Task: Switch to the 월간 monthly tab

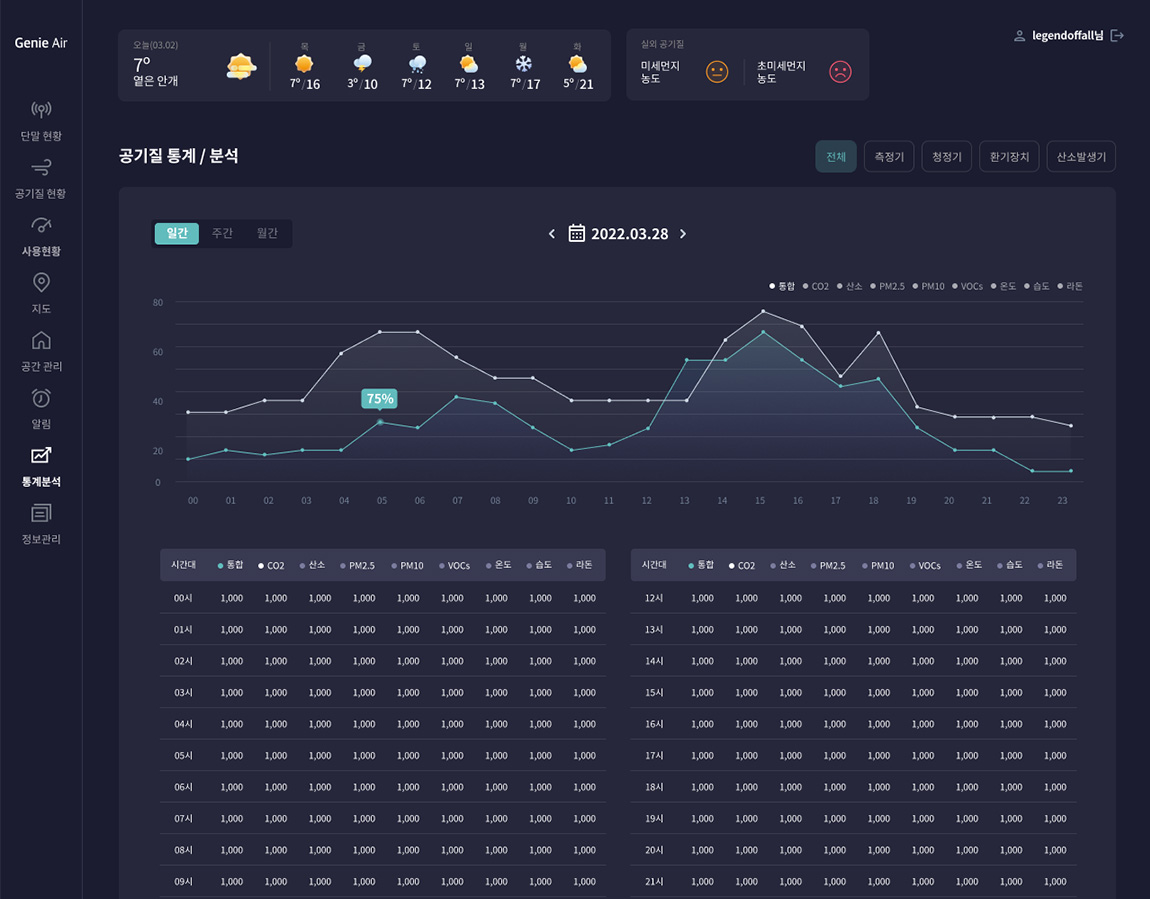Action: [x=267, y=233]
